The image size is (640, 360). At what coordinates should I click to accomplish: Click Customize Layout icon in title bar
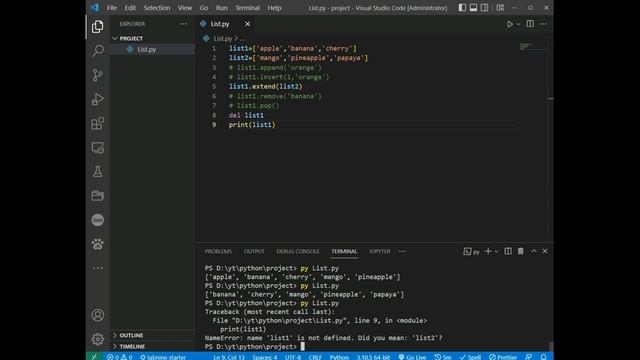pos(500,8)
